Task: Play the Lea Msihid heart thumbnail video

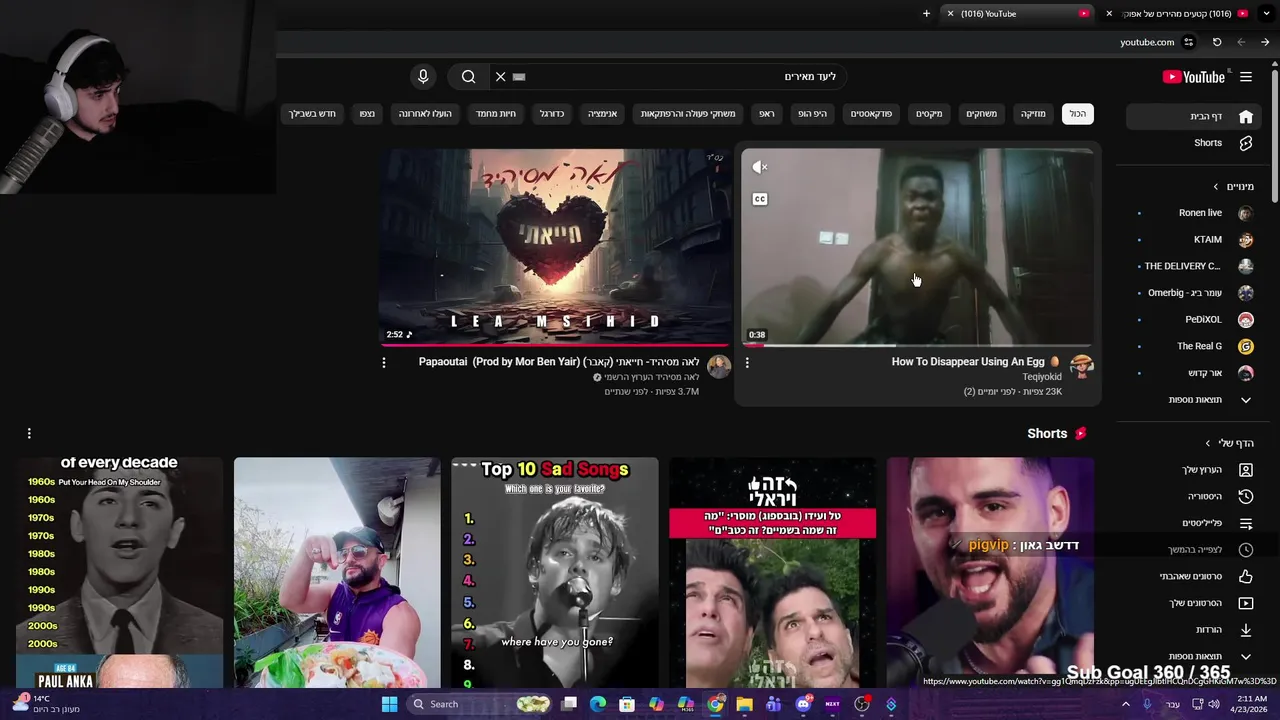Action: pos(555,247)
